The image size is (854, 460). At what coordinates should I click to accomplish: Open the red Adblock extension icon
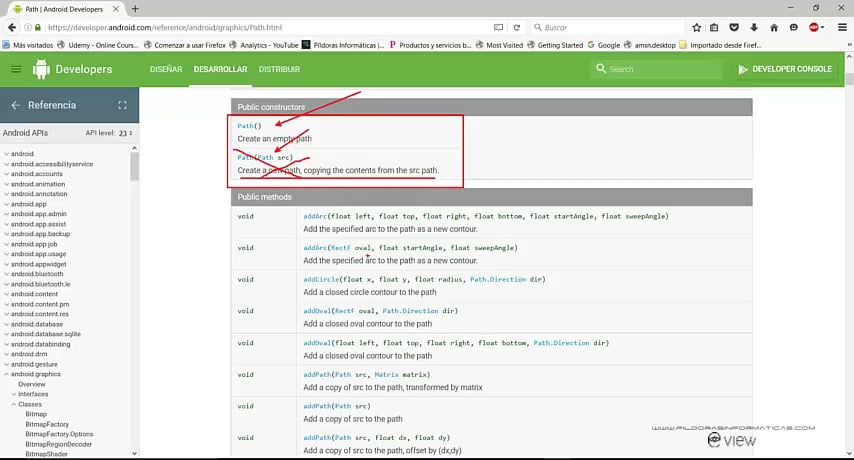pos(814,27)
